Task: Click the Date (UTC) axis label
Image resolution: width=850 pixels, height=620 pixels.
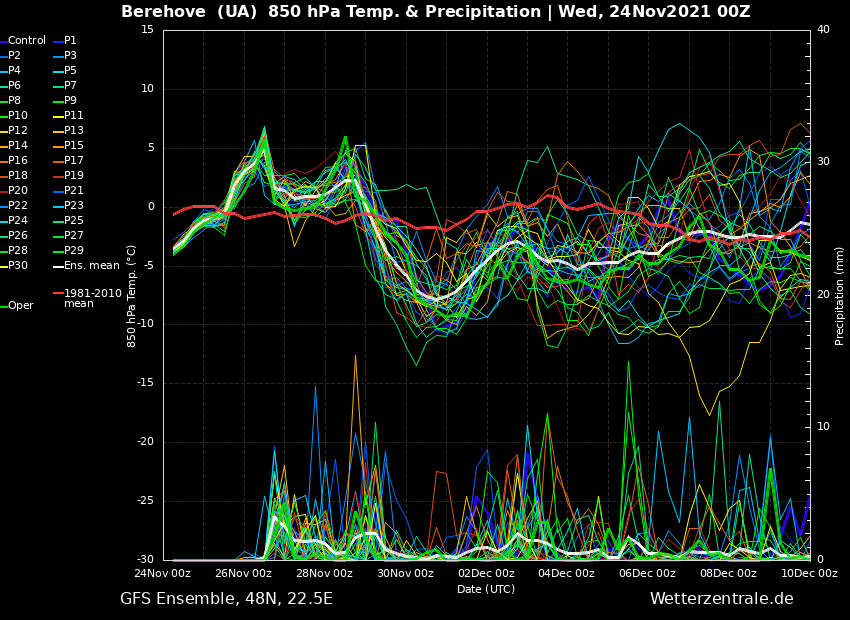Action: [x=486, y=589]
